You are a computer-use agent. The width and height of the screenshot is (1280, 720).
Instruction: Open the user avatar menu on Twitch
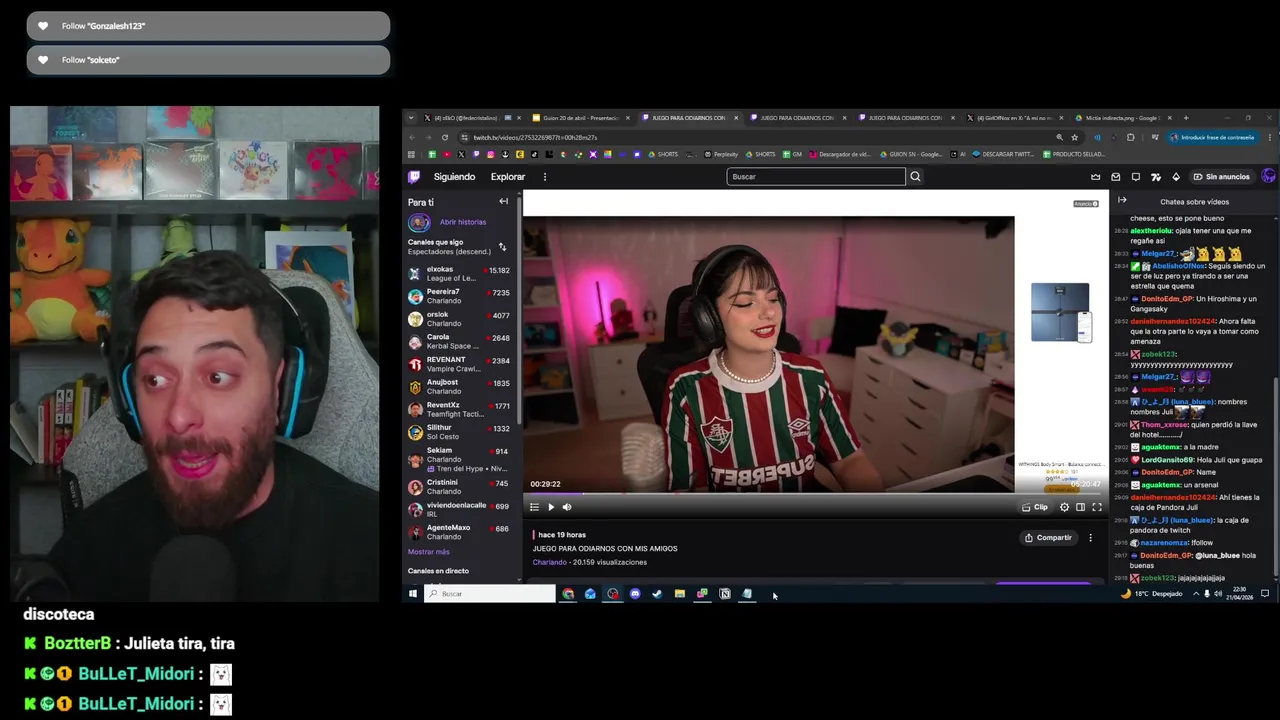[1268, 177]
